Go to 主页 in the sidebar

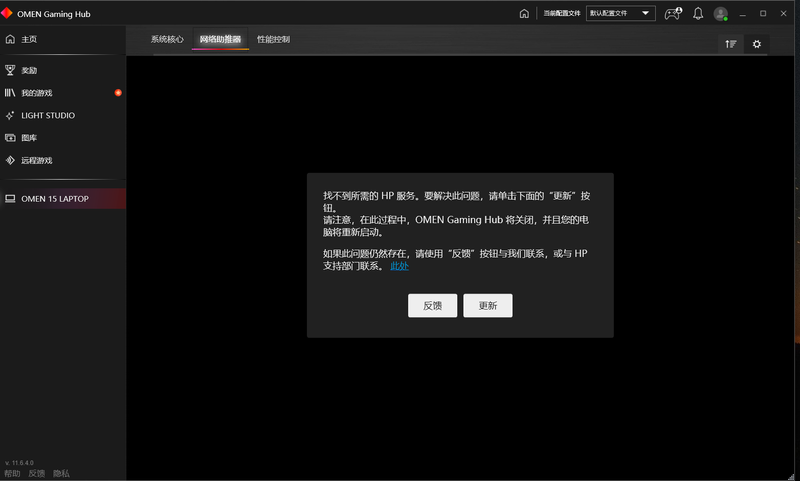click(x=30, y=39)
